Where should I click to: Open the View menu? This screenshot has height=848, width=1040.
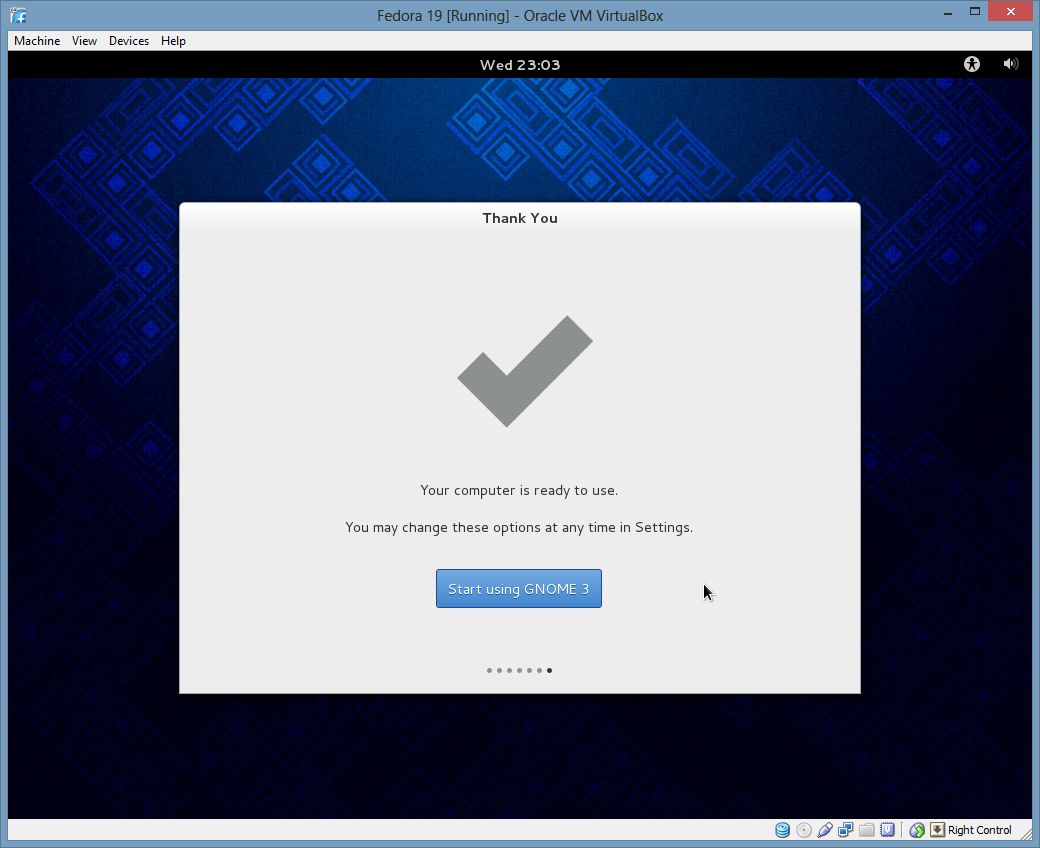(84, 41)
